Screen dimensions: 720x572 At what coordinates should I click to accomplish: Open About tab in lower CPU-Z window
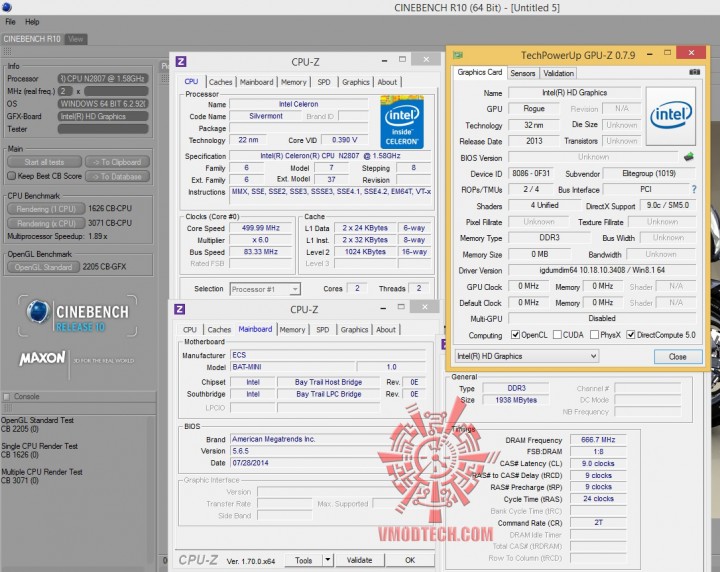[x=386, y=330]
